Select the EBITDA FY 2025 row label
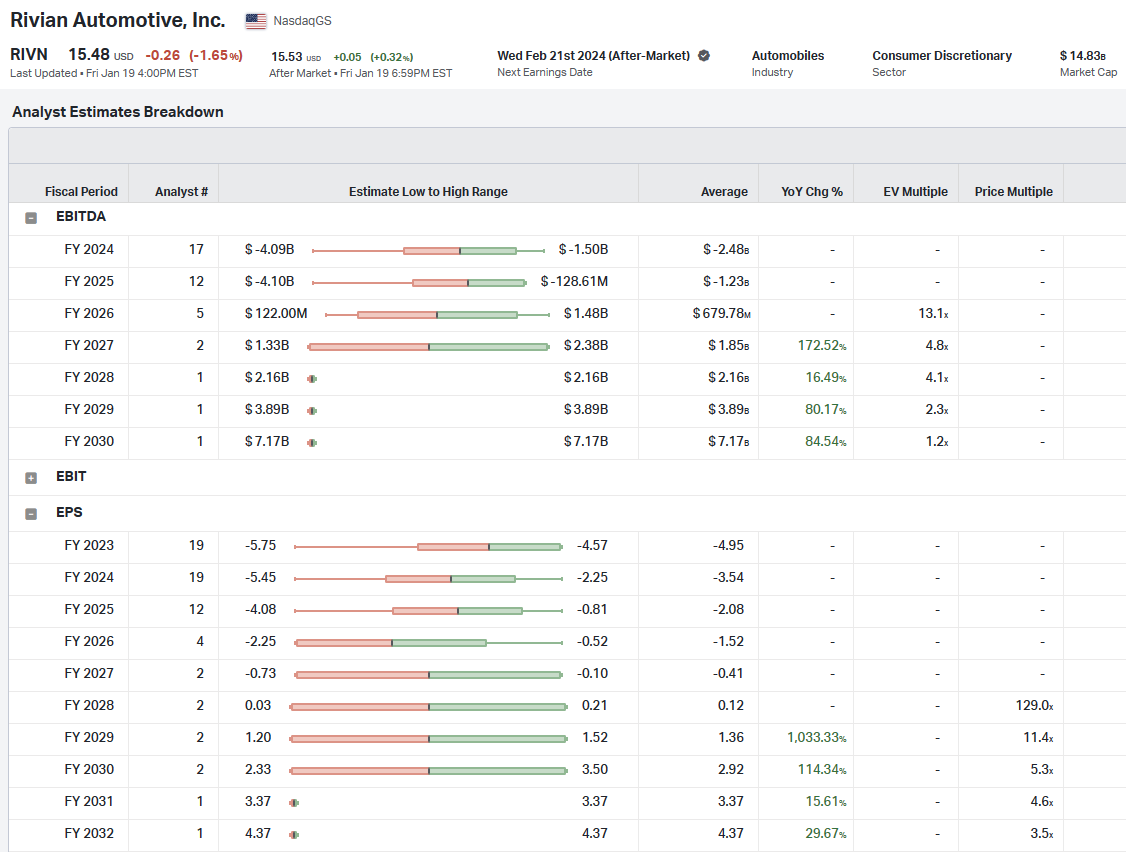The width and height of the screenshot is (1126, 852). [x=89, y=282]
